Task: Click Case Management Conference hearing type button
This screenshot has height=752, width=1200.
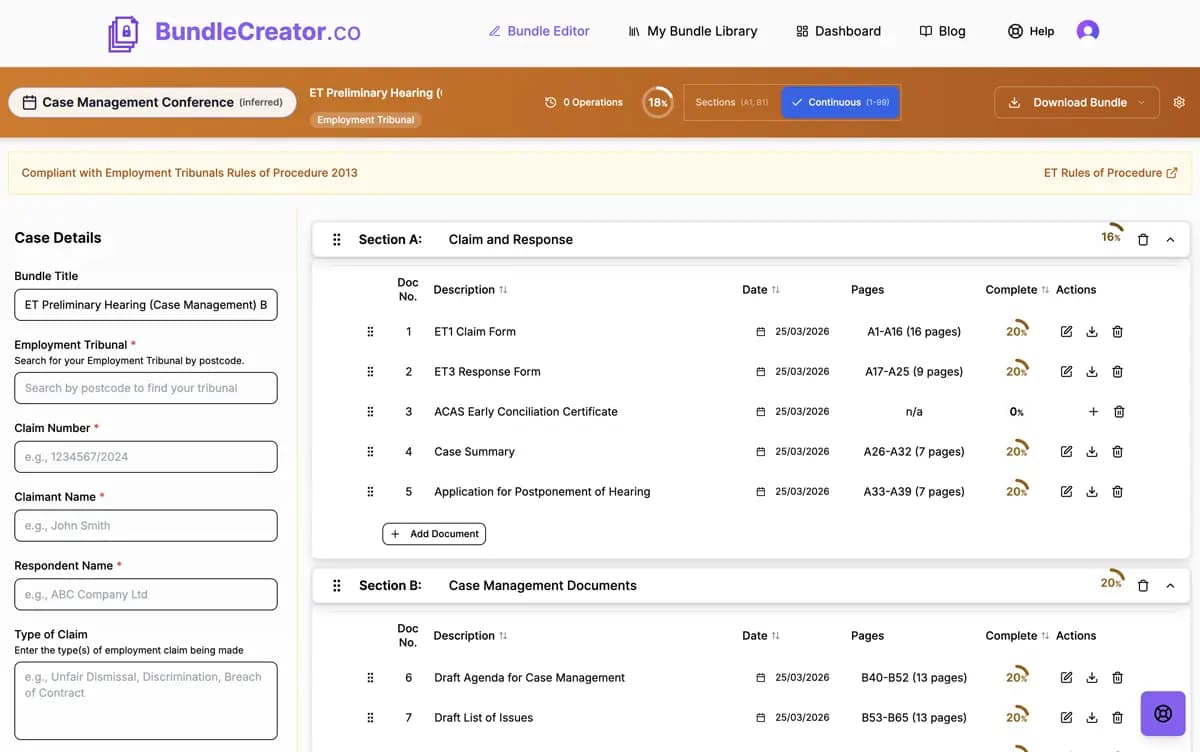Action: point(152,102)
